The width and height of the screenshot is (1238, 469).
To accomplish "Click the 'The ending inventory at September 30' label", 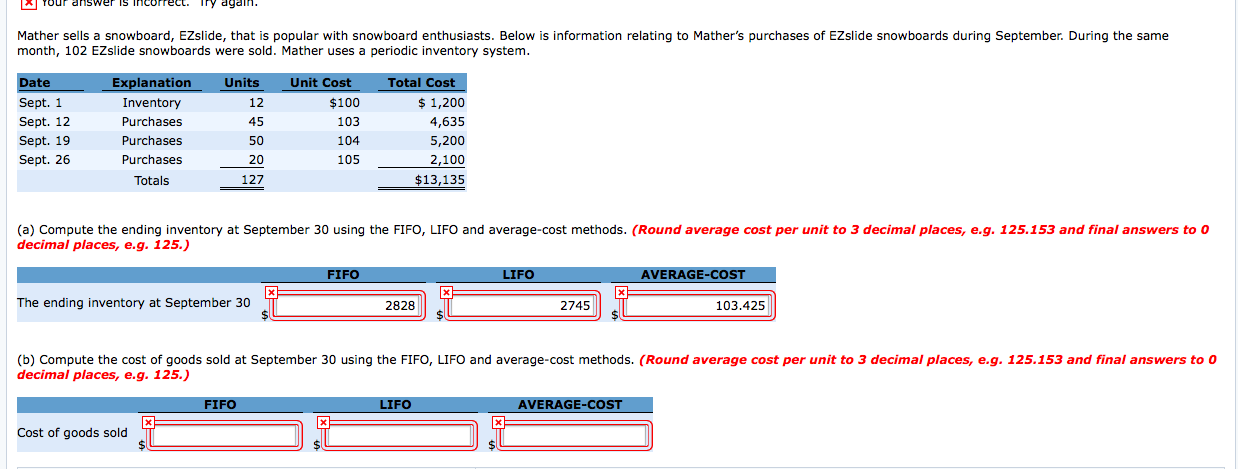I will coord(134,303).
